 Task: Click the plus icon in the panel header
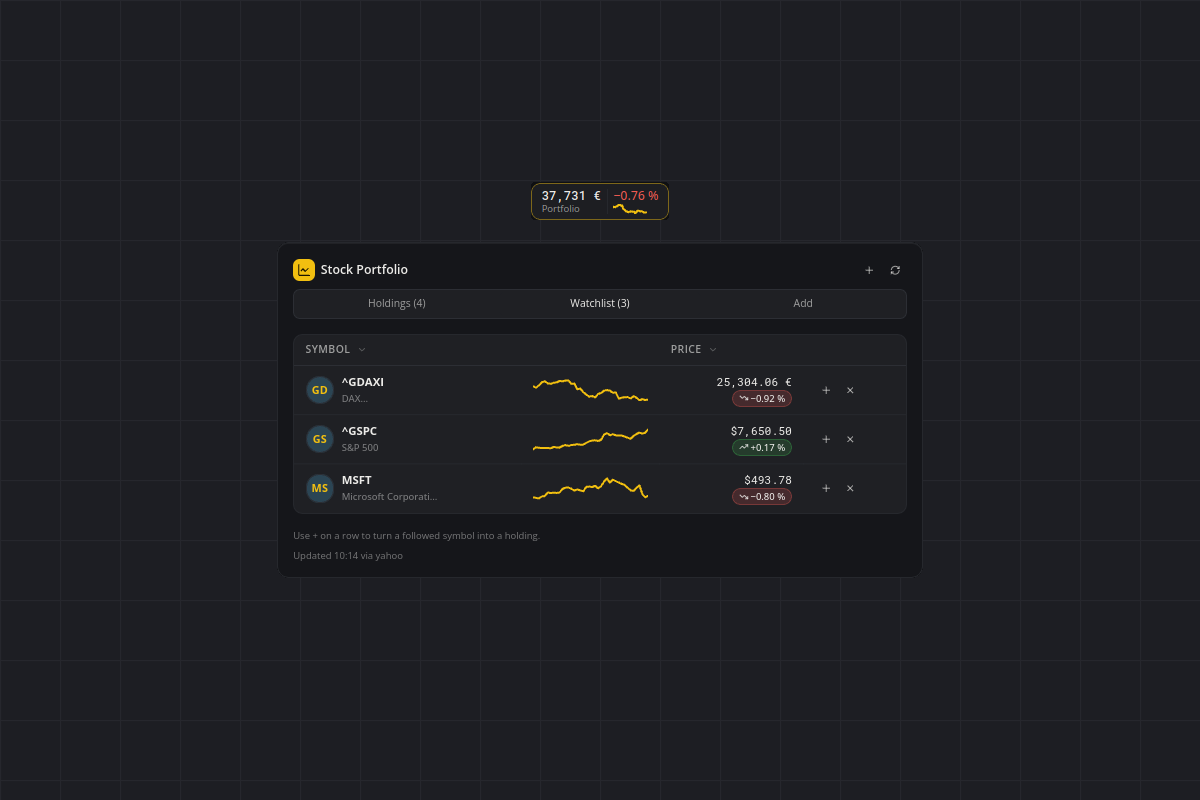click(x=869, y=270)
